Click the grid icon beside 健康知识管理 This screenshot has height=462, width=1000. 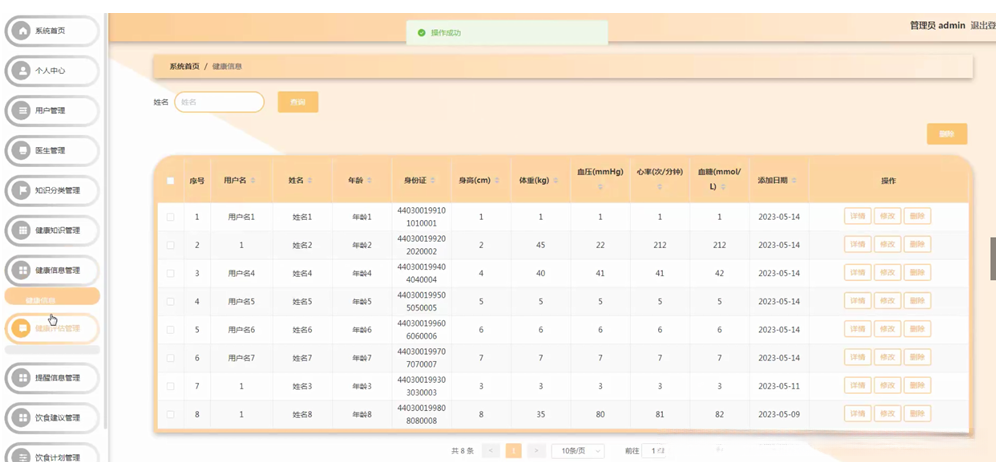pyautogui.click(x=23, y=231)
